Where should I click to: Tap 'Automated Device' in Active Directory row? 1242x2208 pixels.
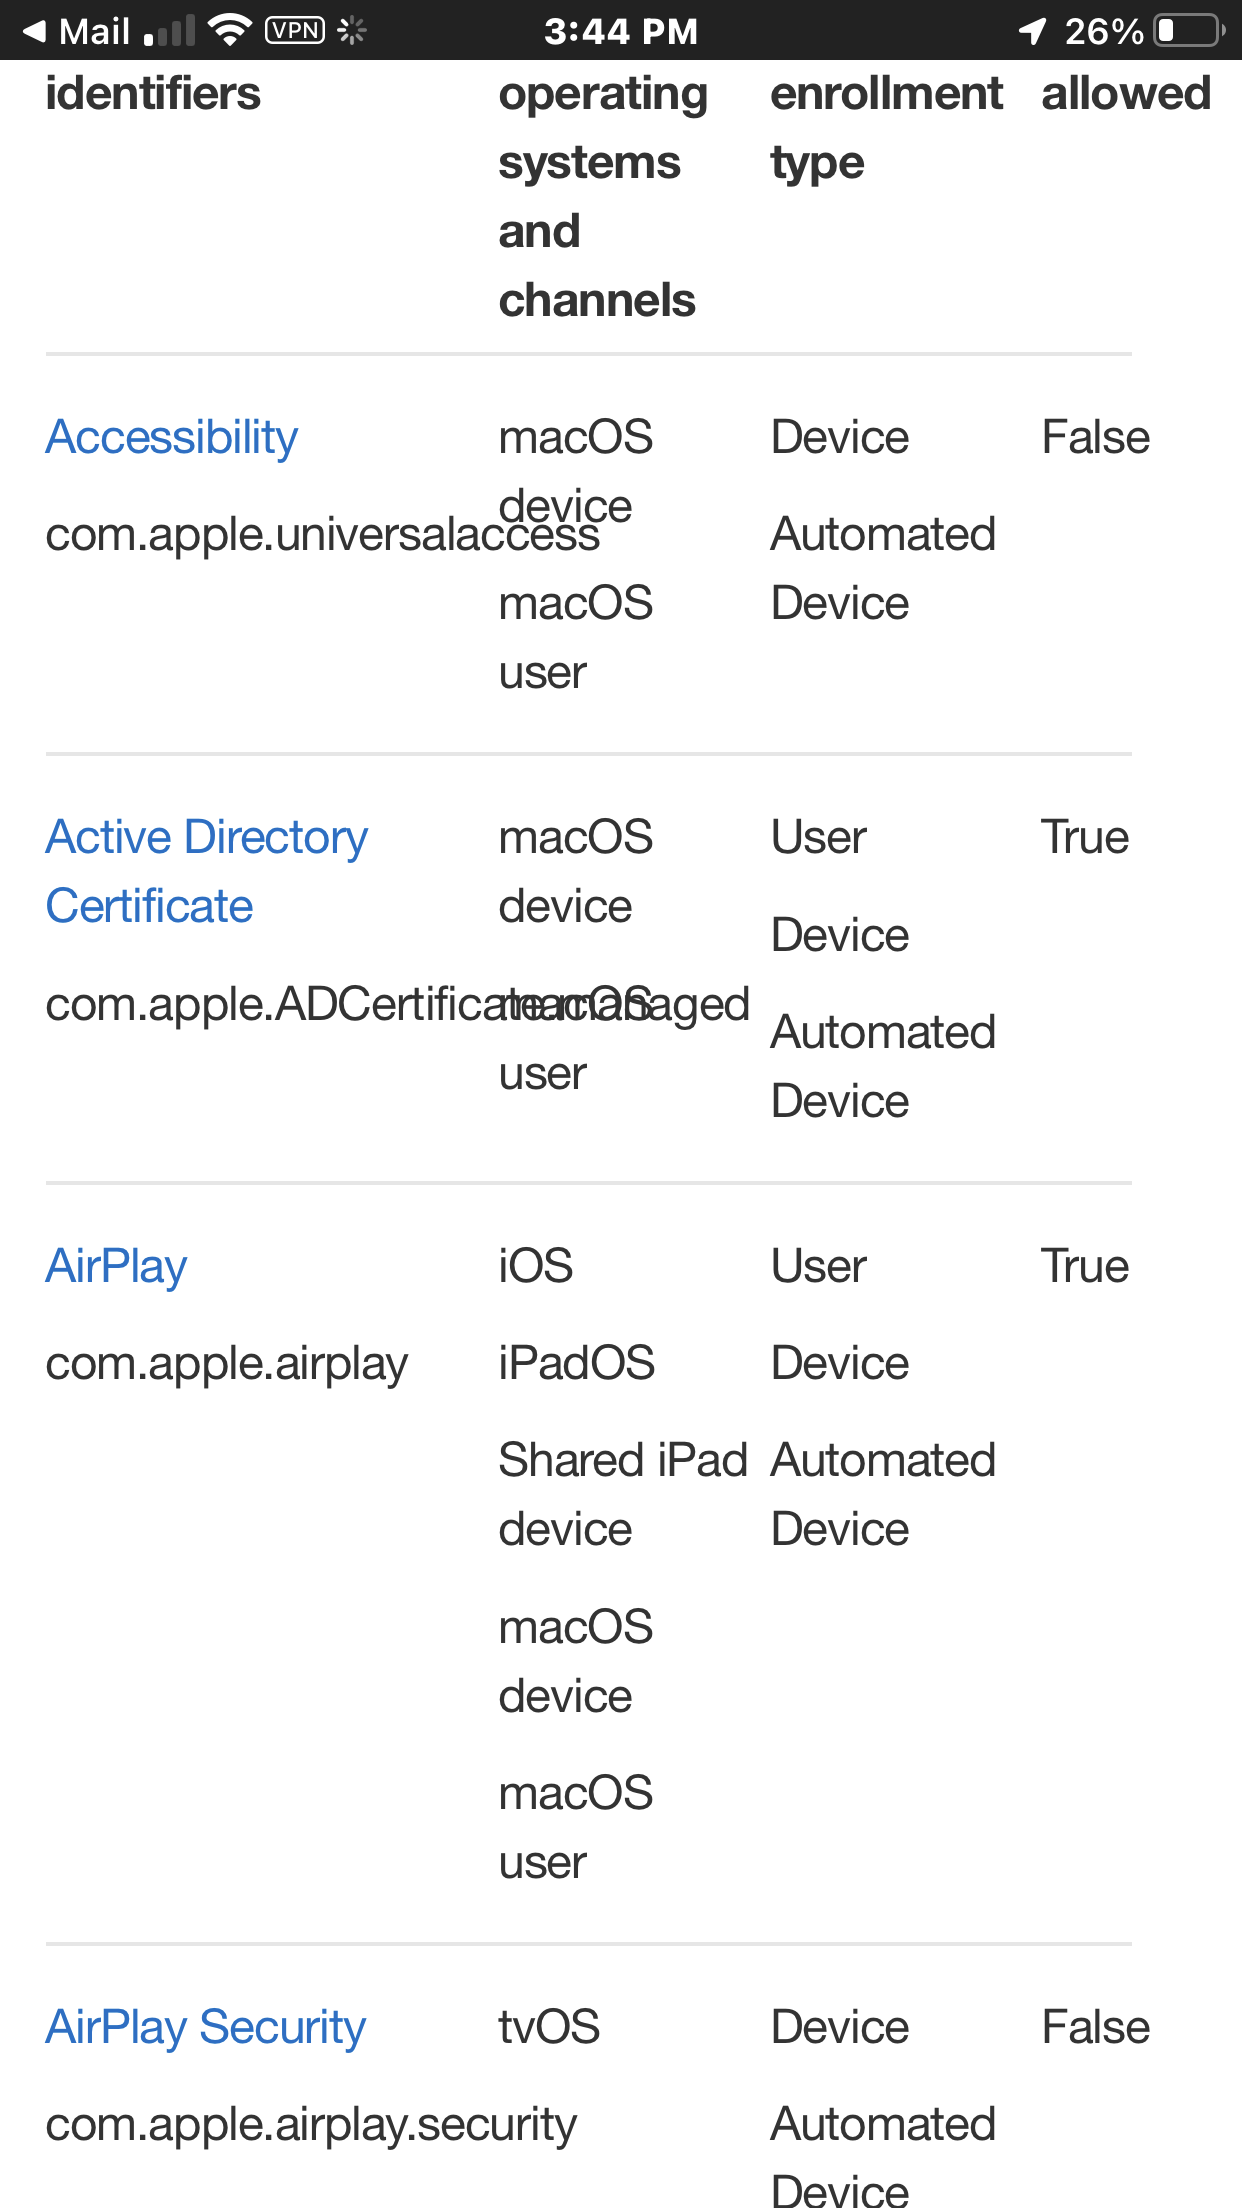tap(884, 1067)
